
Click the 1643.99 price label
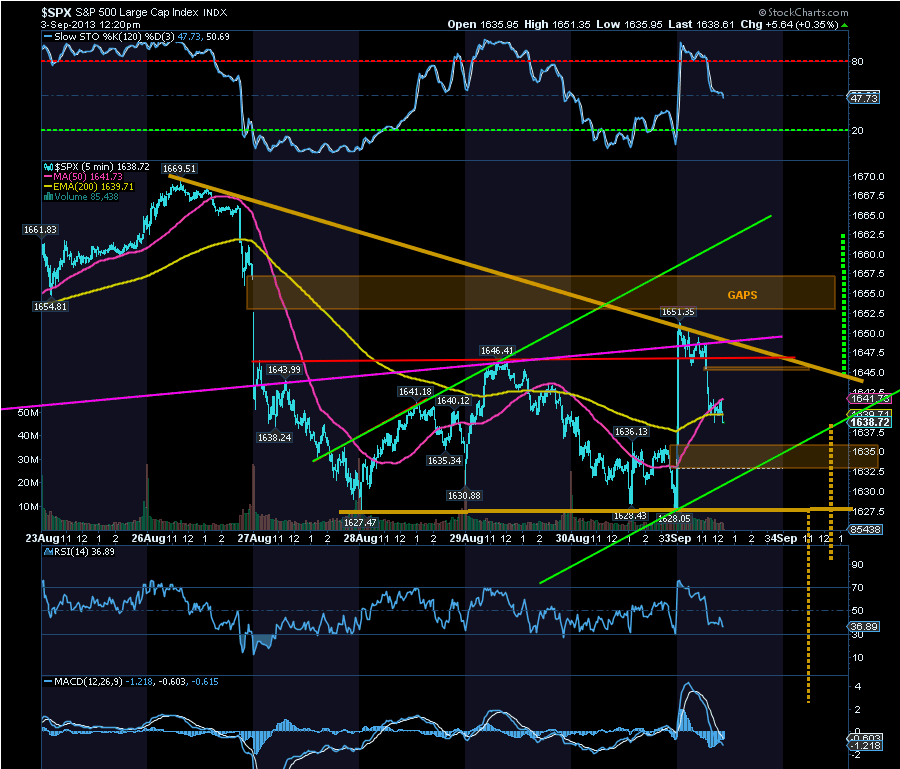point(284,370)
